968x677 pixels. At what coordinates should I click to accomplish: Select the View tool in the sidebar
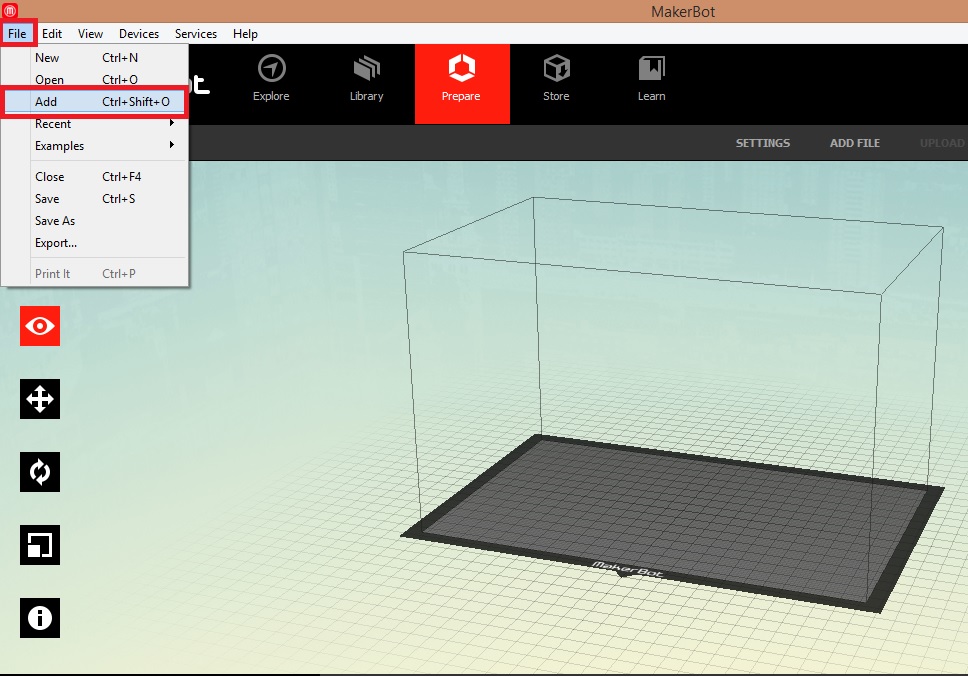coord(39,325)
